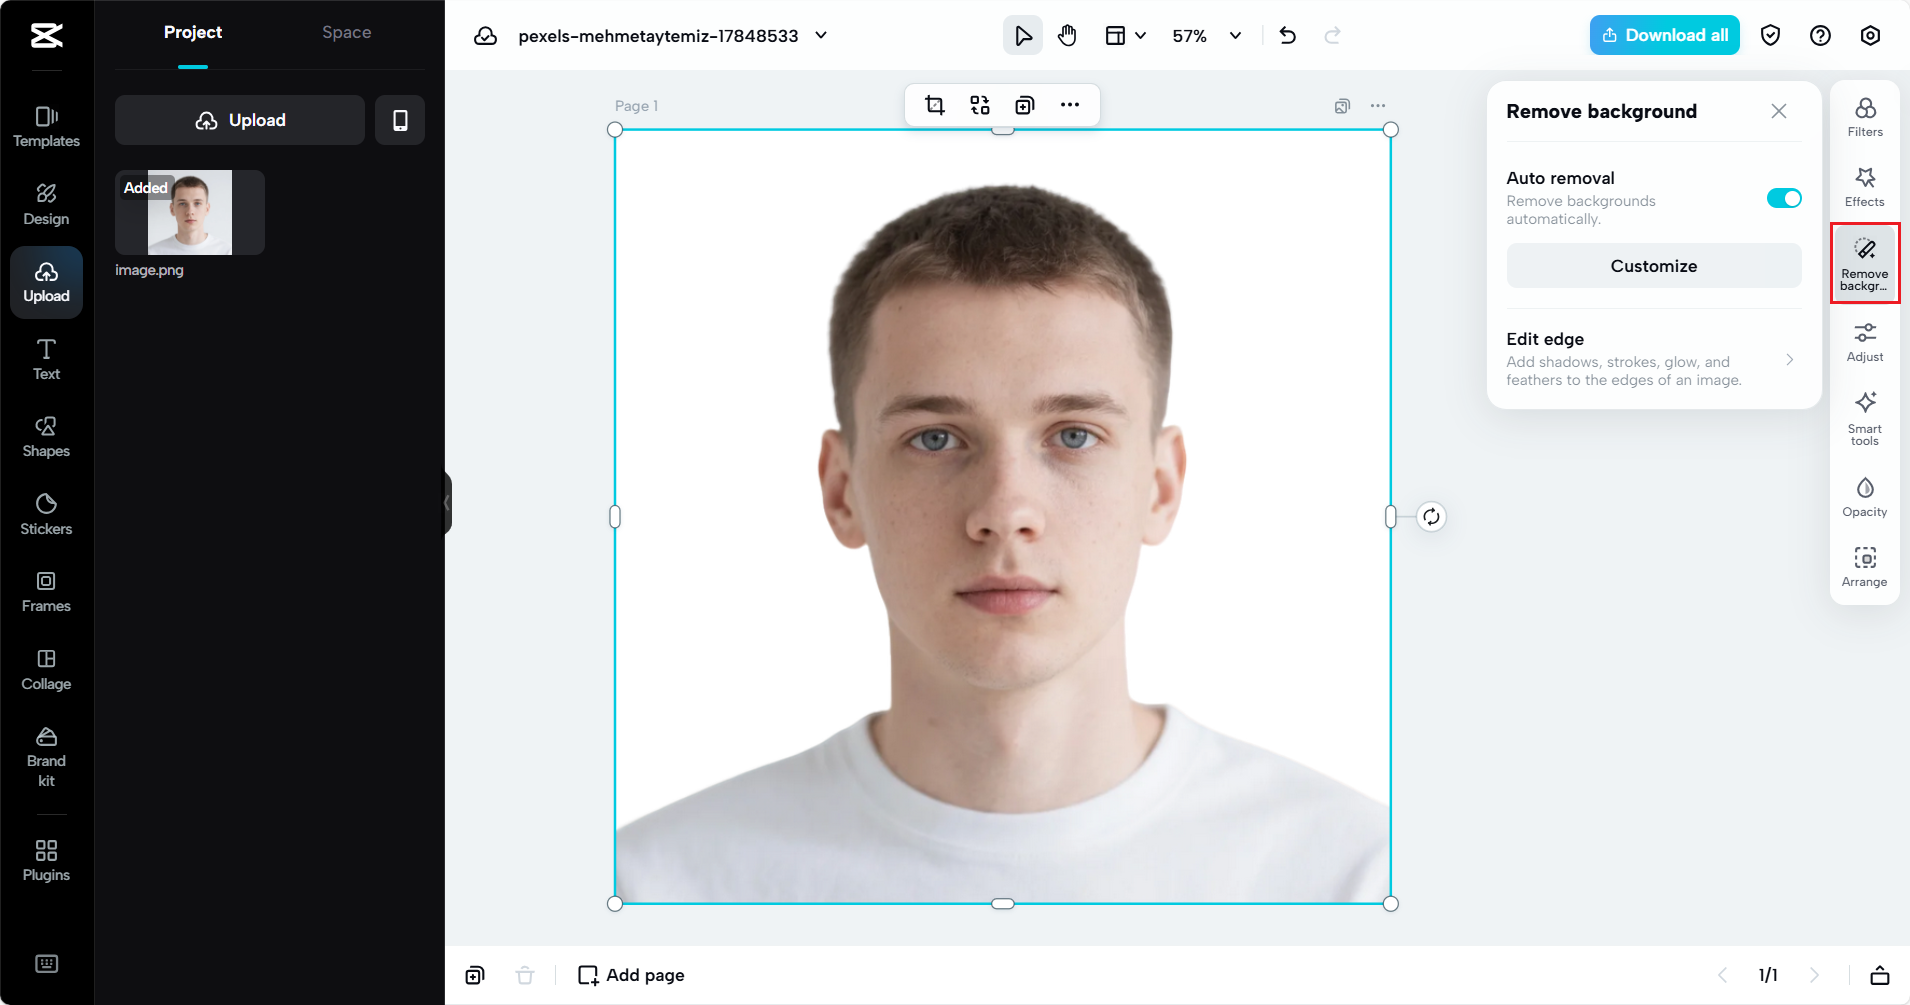1910x1005 pixels.
Task: Open more options in image toolbar
Action: pyautogui.click(x=1070, y=105)
